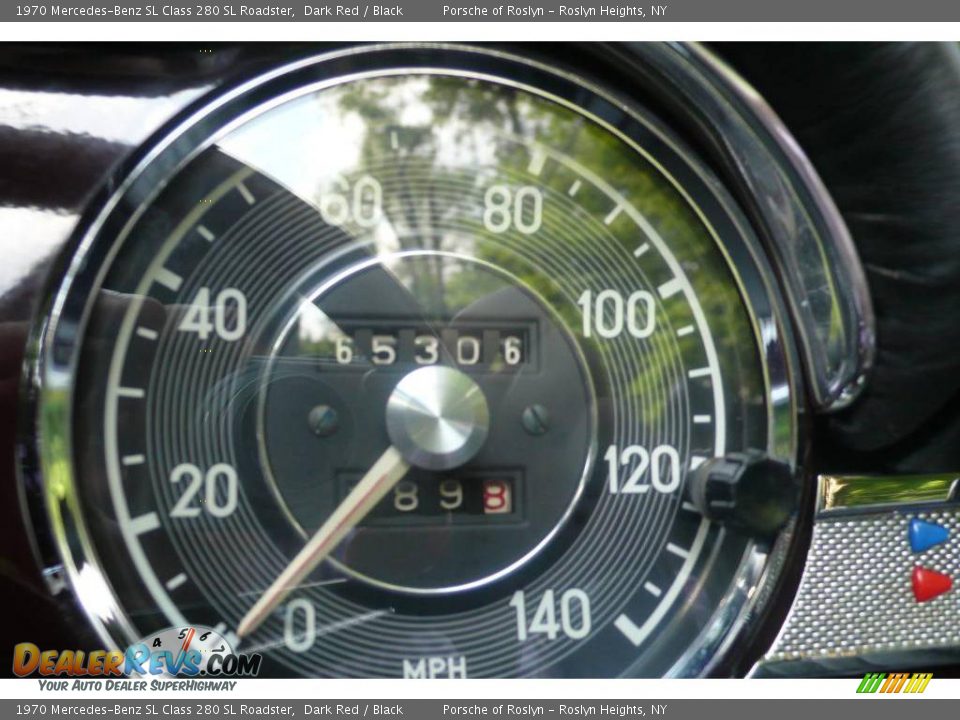Click the 0 speed marking
The image size is (960, 720).
(300, 624)
